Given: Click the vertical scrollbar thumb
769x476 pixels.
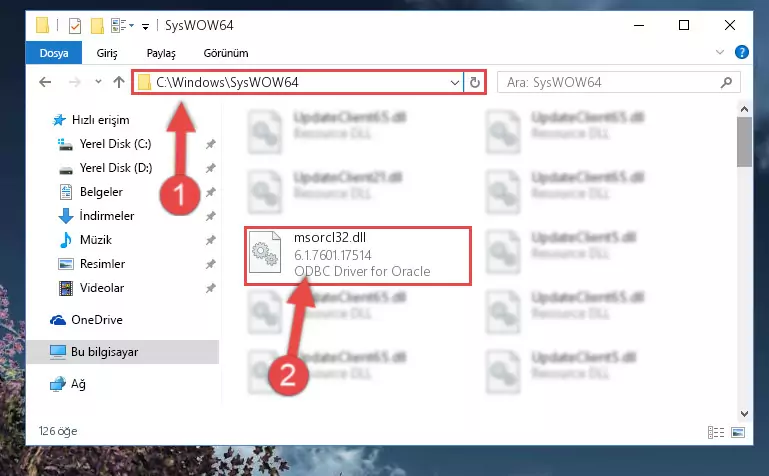Looking at the screenshot, I should coord(744,142).
